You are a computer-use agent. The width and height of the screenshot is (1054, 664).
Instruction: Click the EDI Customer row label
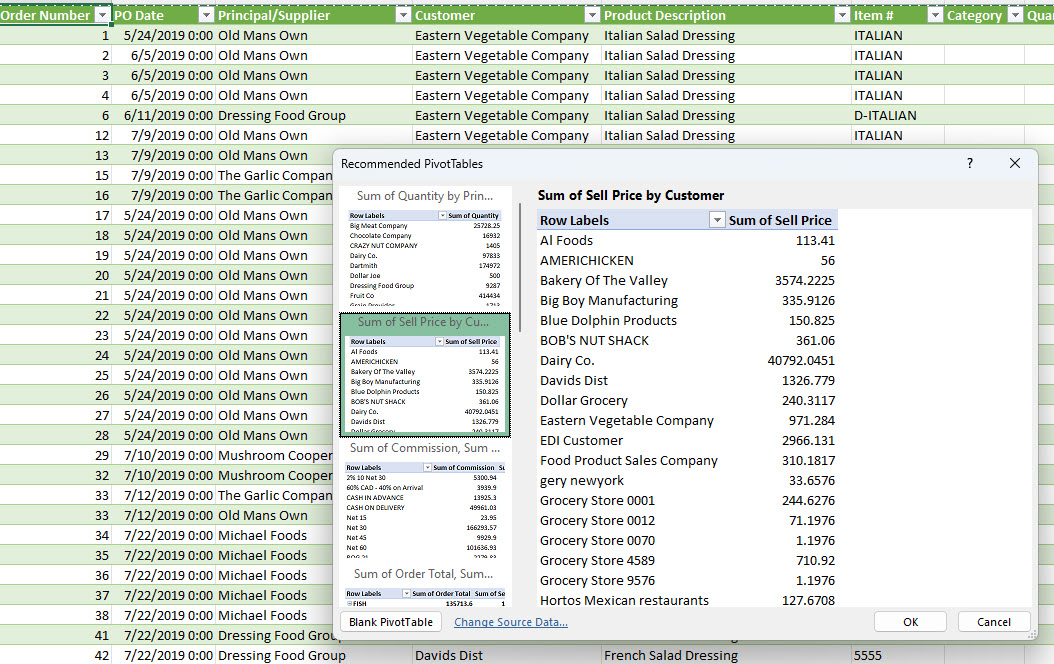[581, 440]
